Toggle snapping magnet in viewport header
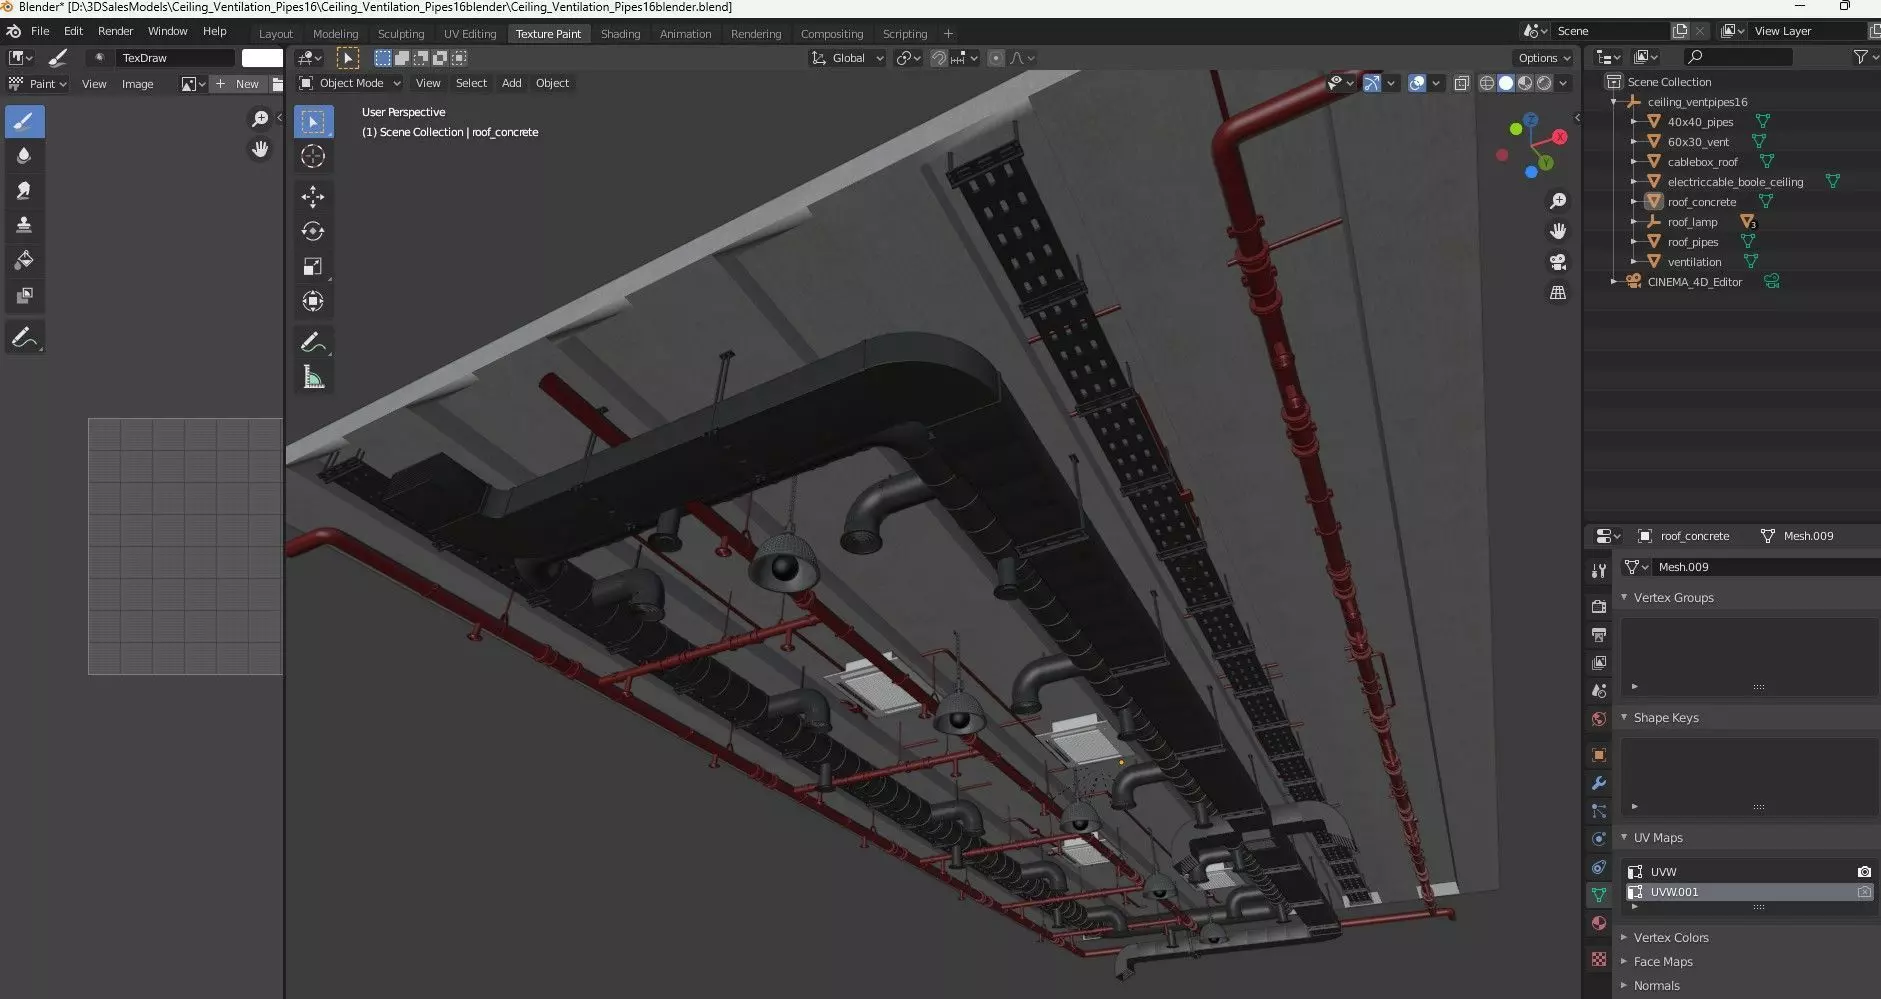Viewport: 1881px width, 999px height. coord(938,58)
